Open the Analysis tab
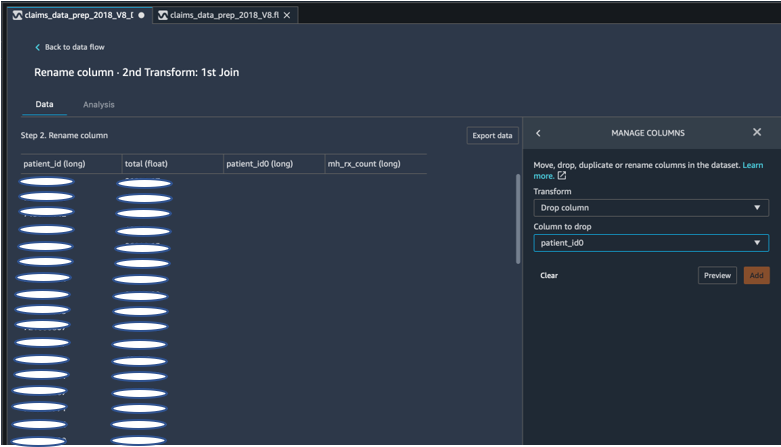 point(98,104)
